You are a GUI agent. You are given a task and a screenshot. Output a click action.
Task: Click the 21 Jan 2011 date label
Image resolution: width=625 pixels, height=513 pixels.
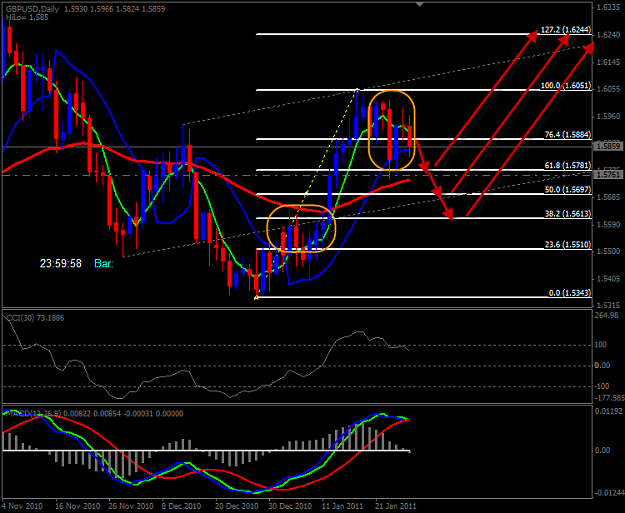(396, 506)
